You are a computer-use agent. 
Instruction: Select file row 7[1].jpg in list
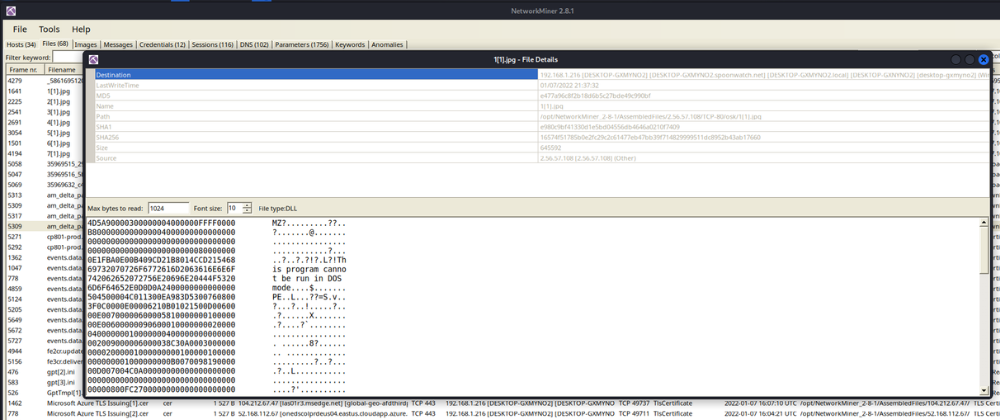click(x=45, y=153)
